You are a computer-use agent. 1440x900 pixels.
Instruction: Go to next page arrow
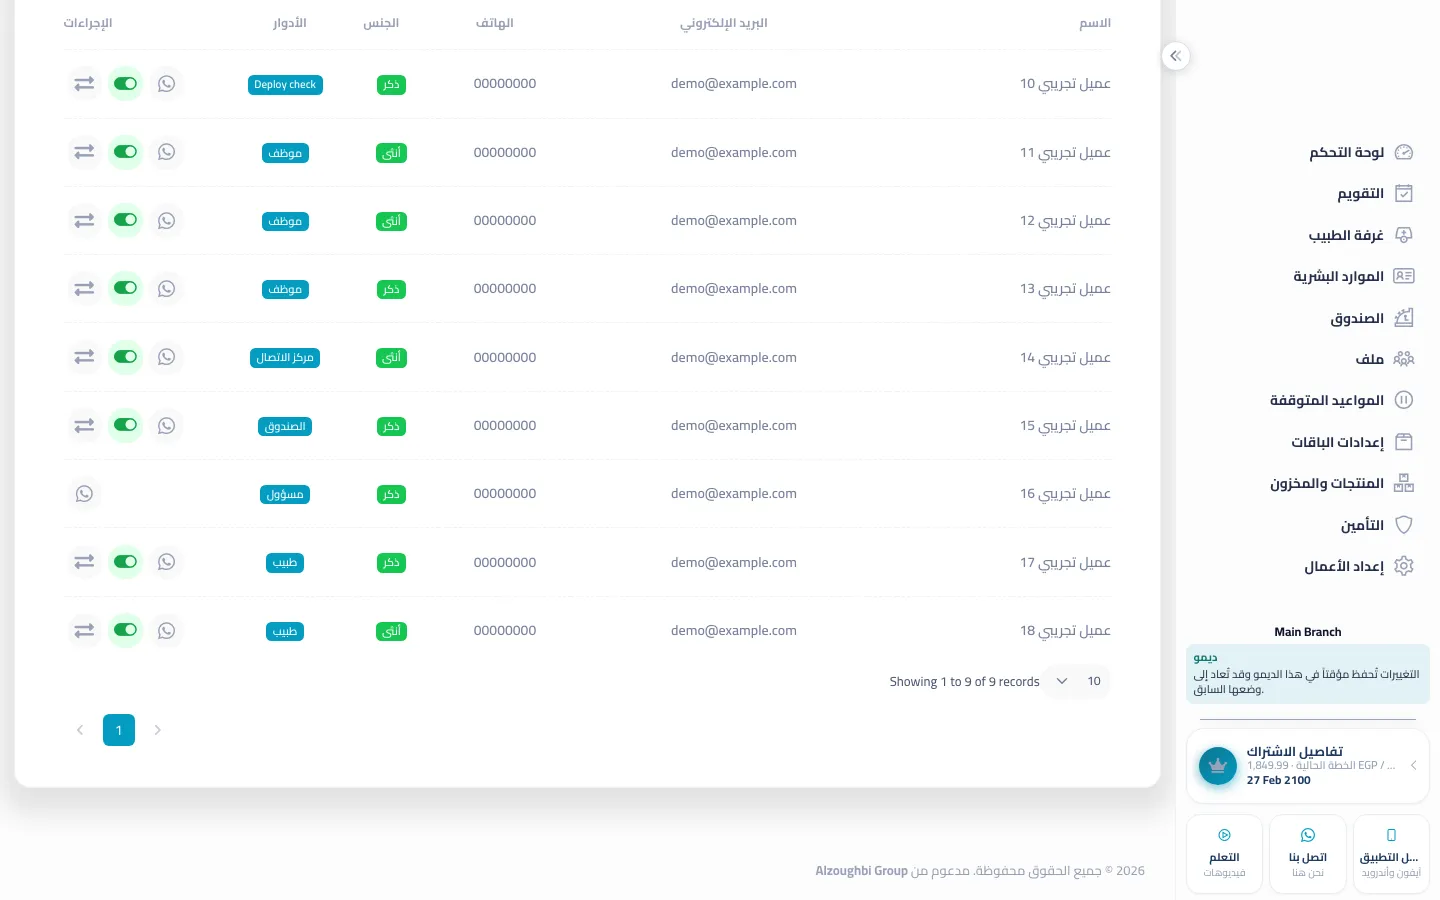click(x=157, y=730)
